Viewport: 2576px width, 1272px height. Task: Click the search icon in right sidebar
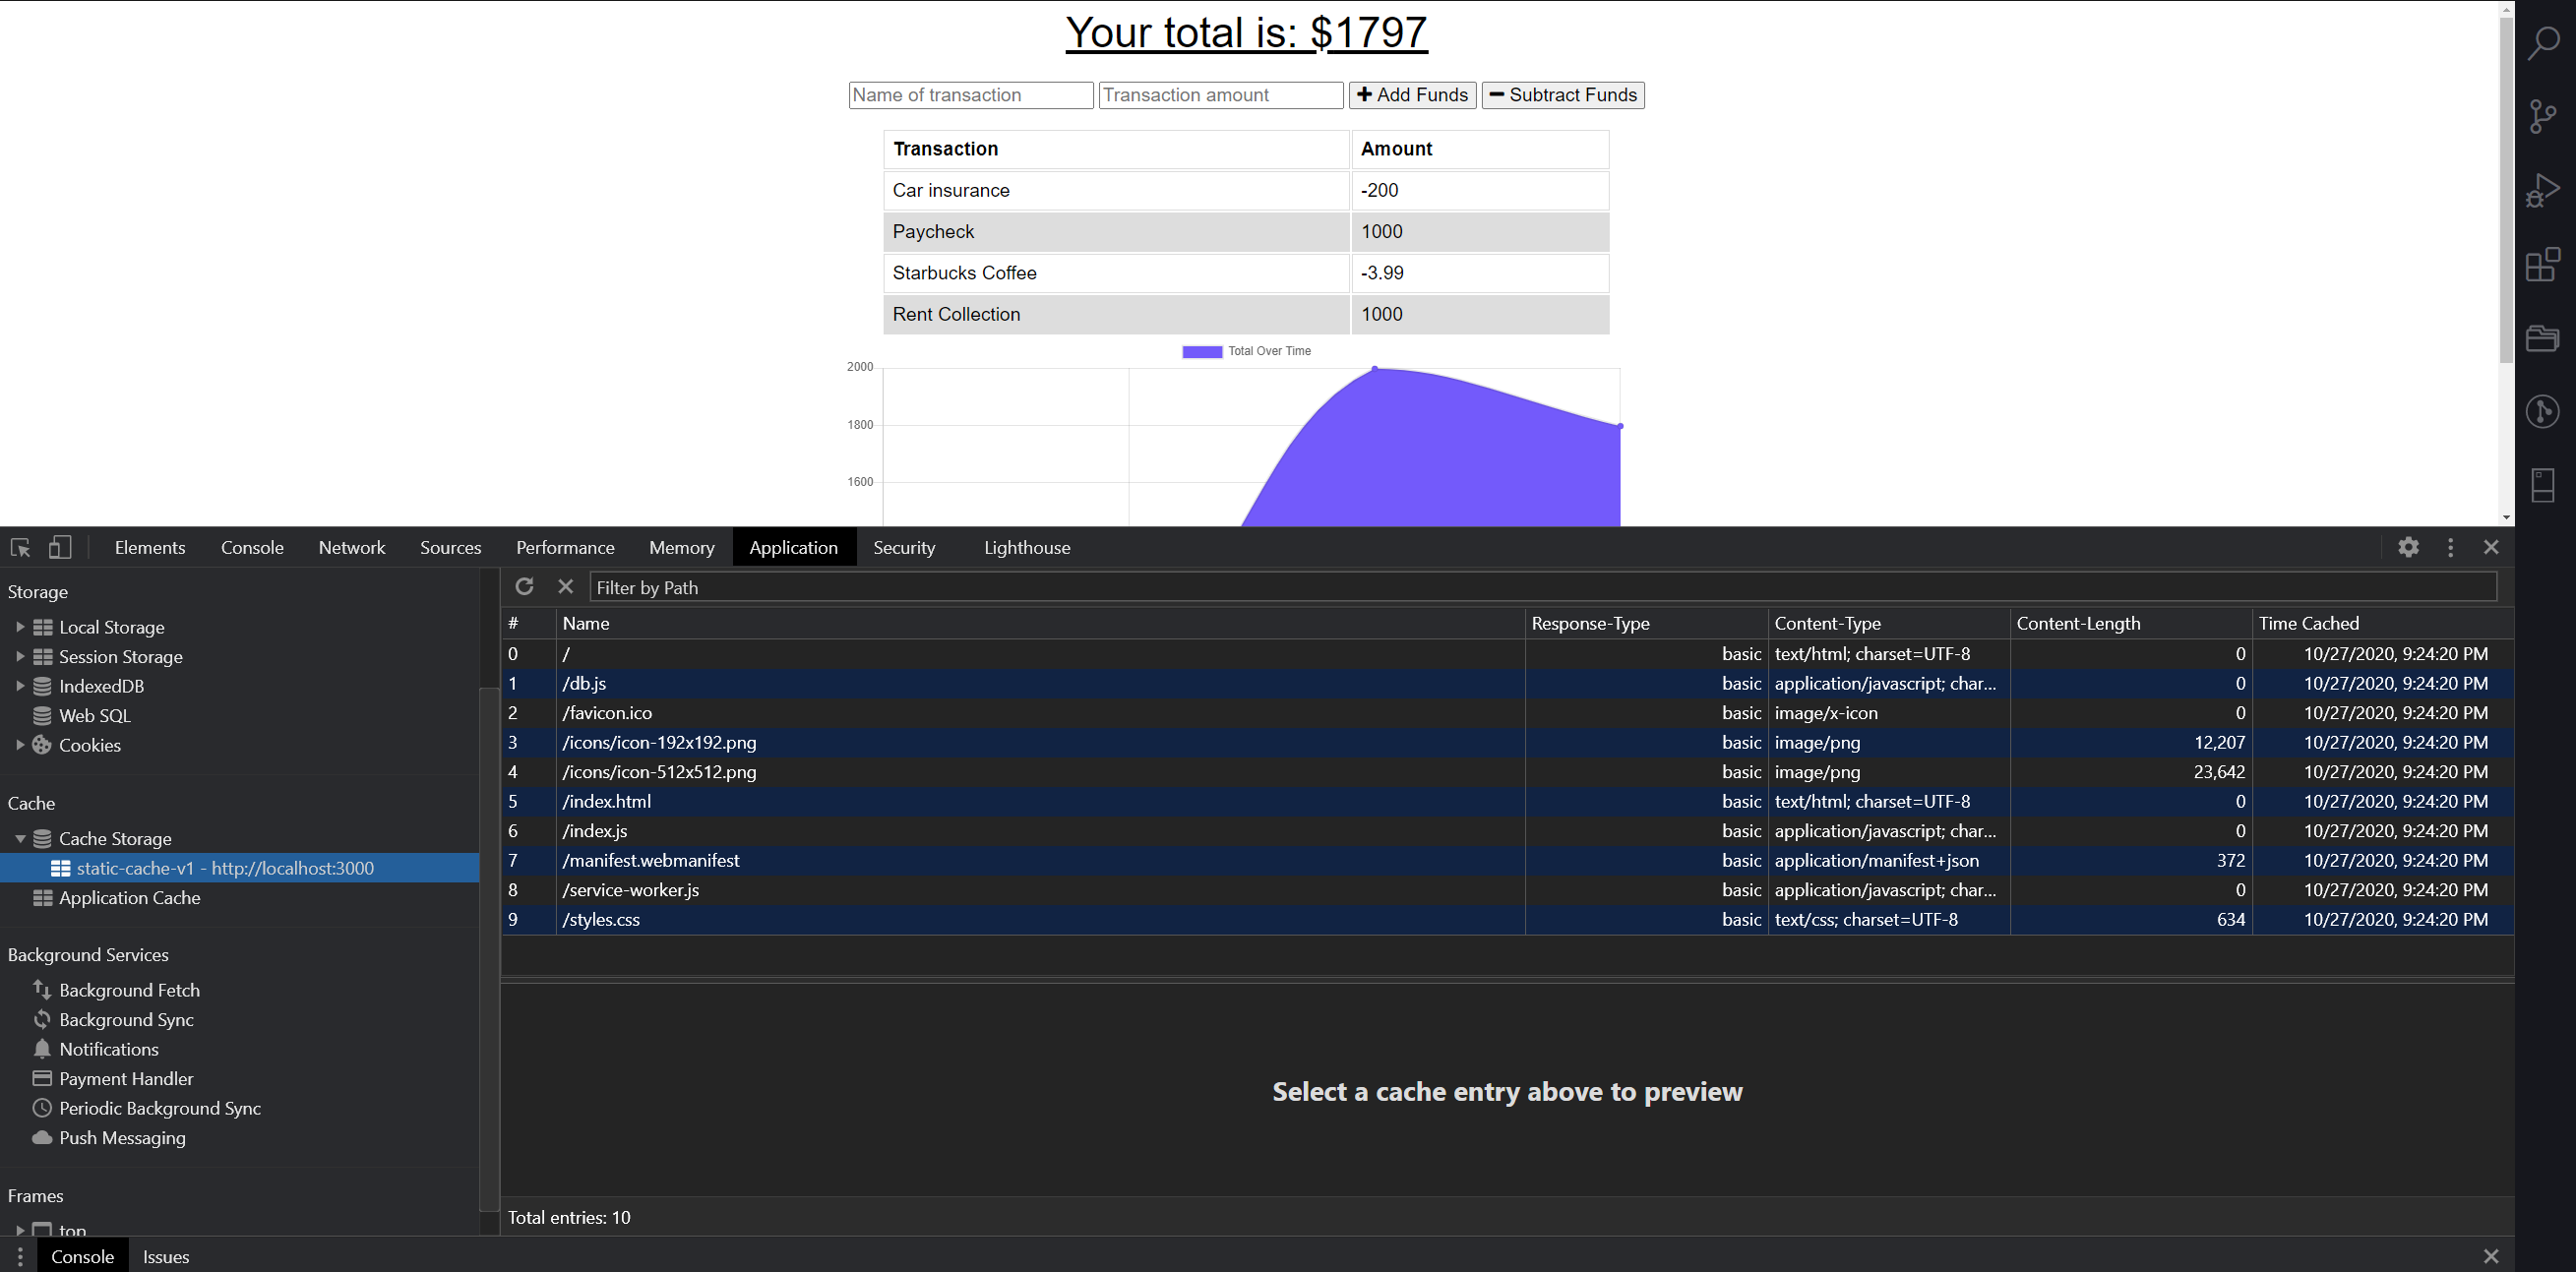pyautogui.click(x=2543, y=43)
